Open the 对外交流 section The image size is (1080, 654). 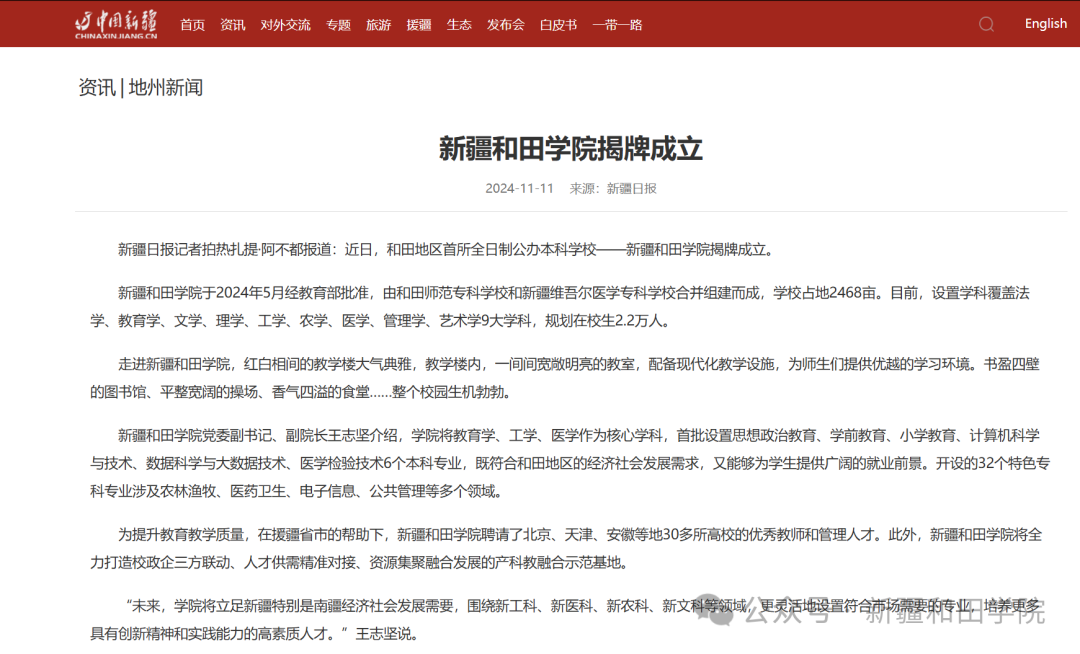tap(285, 24)
